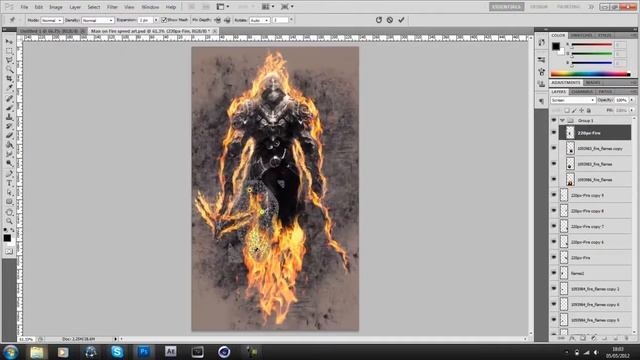The image size is (640, 360).
Task: Select the Move tool in the toolbox
Action: [9, 42]
